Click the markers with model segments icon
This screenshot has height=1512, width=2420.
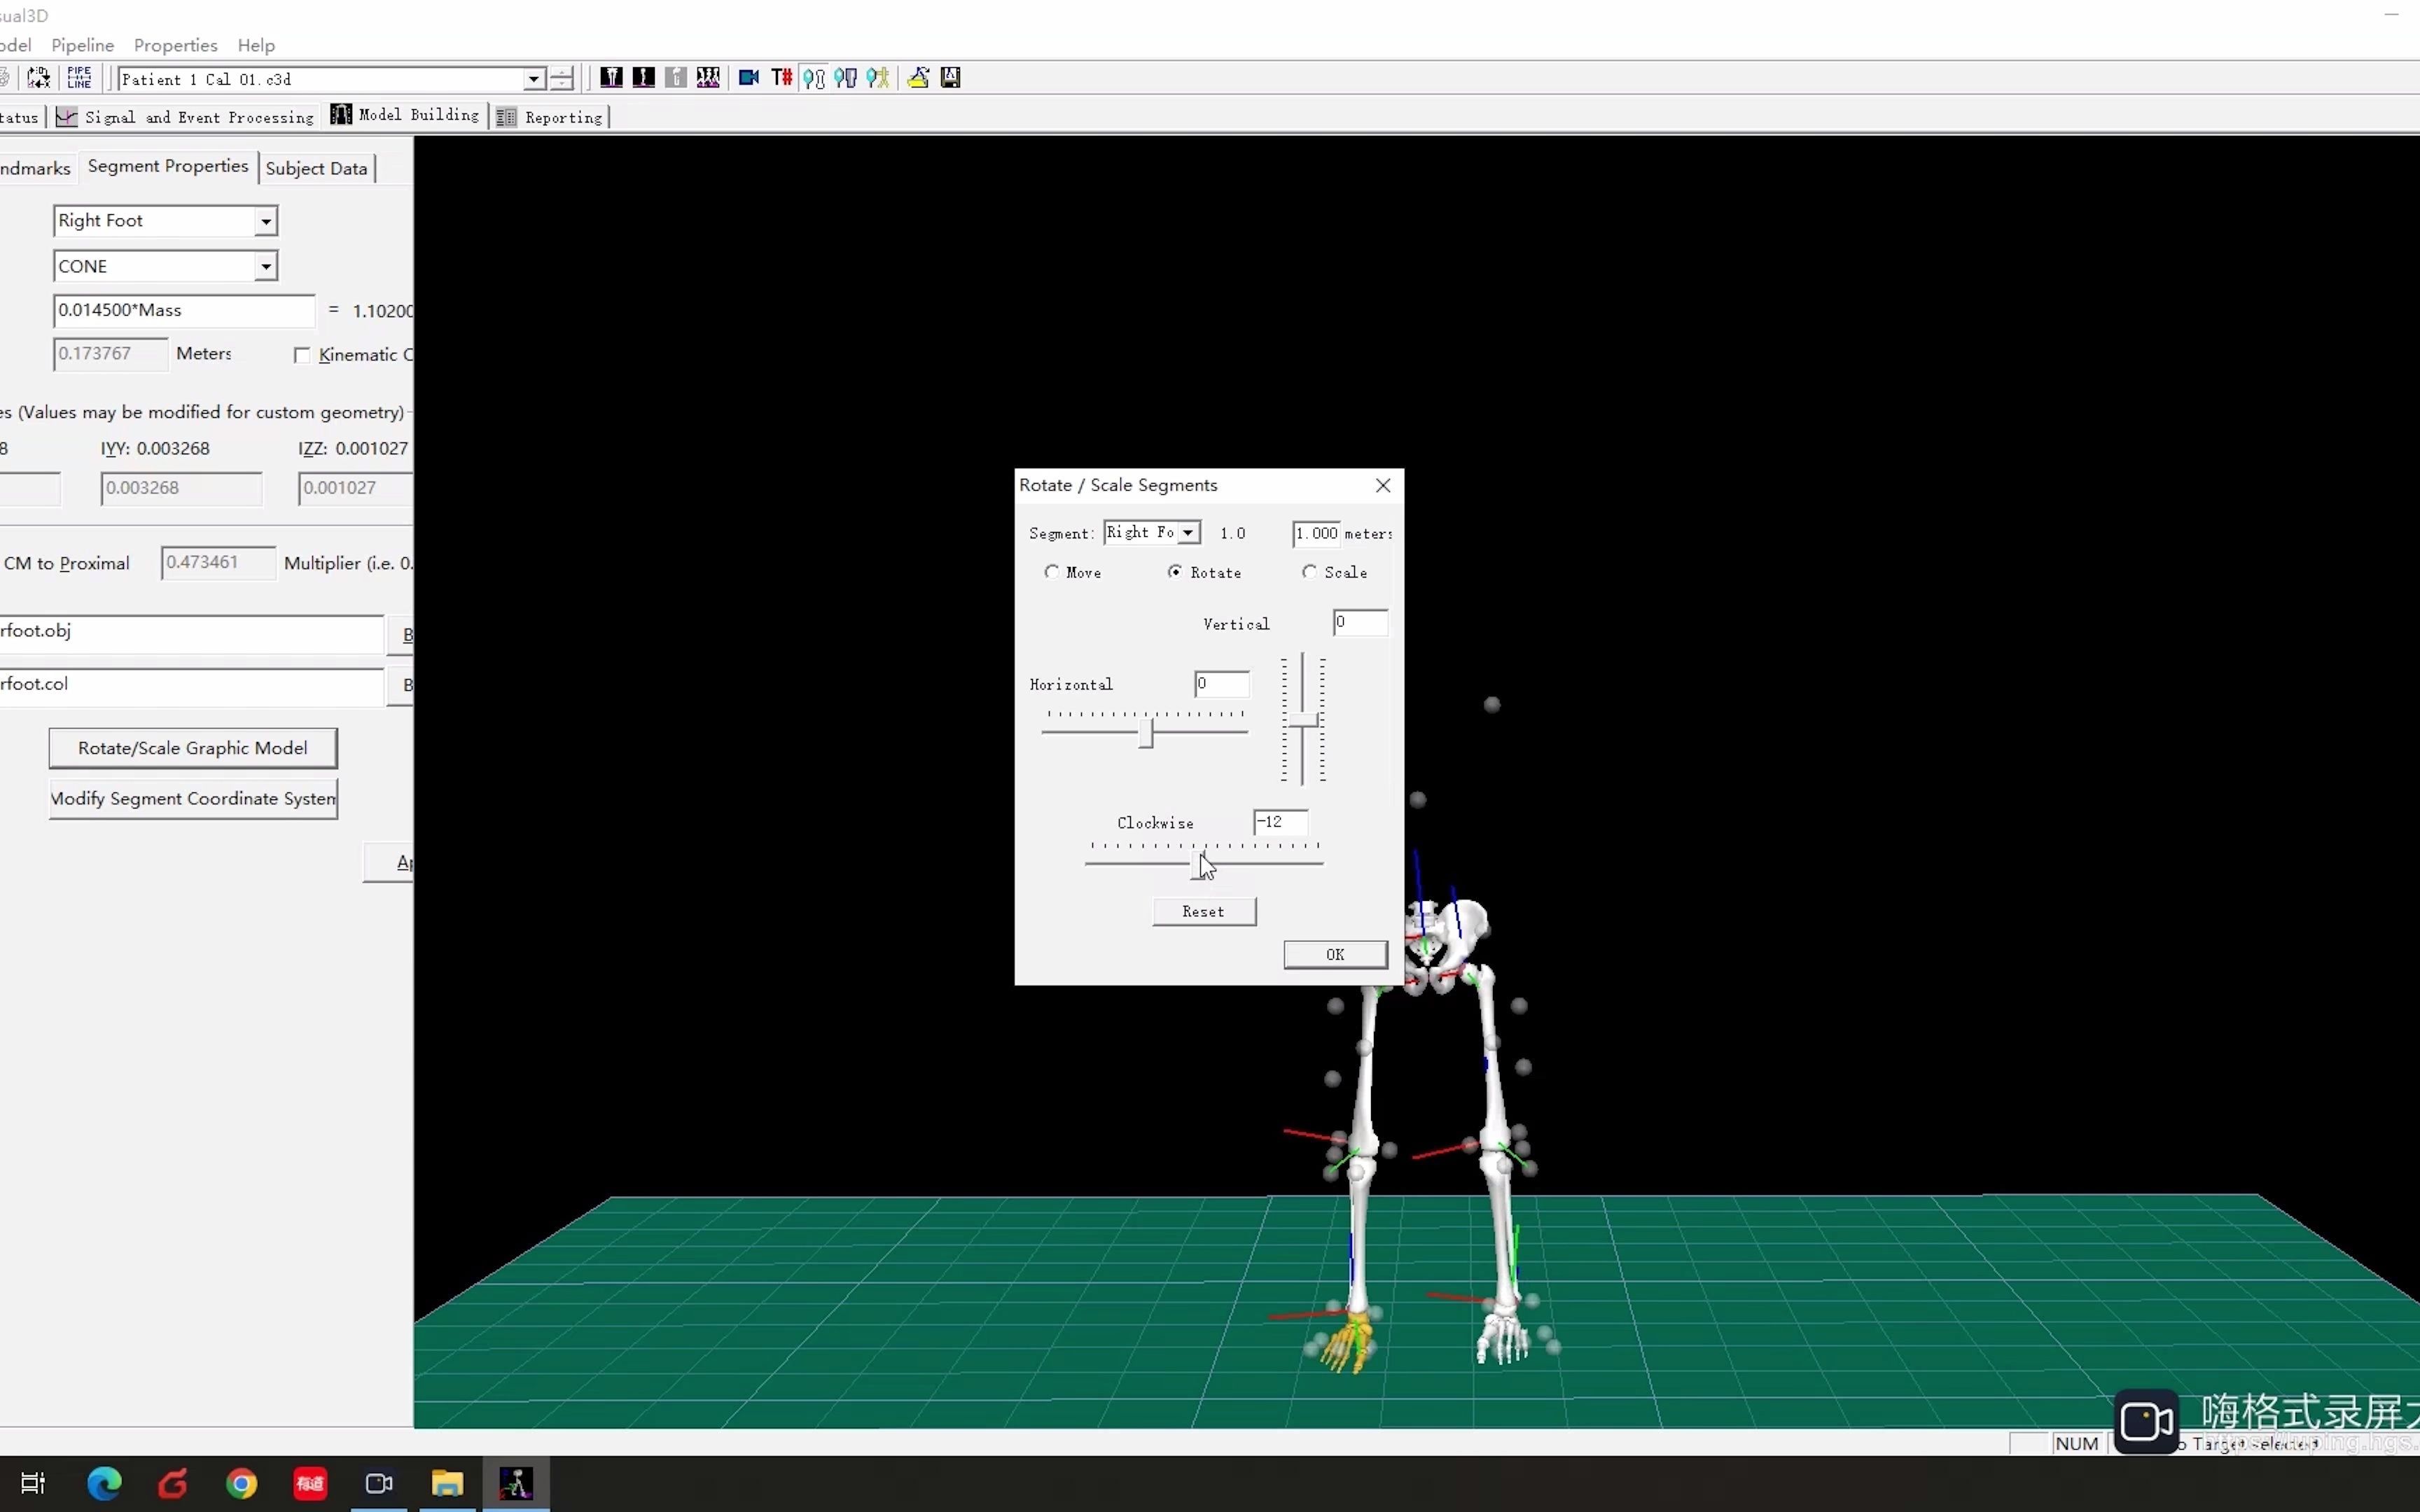tap(847, 77)
